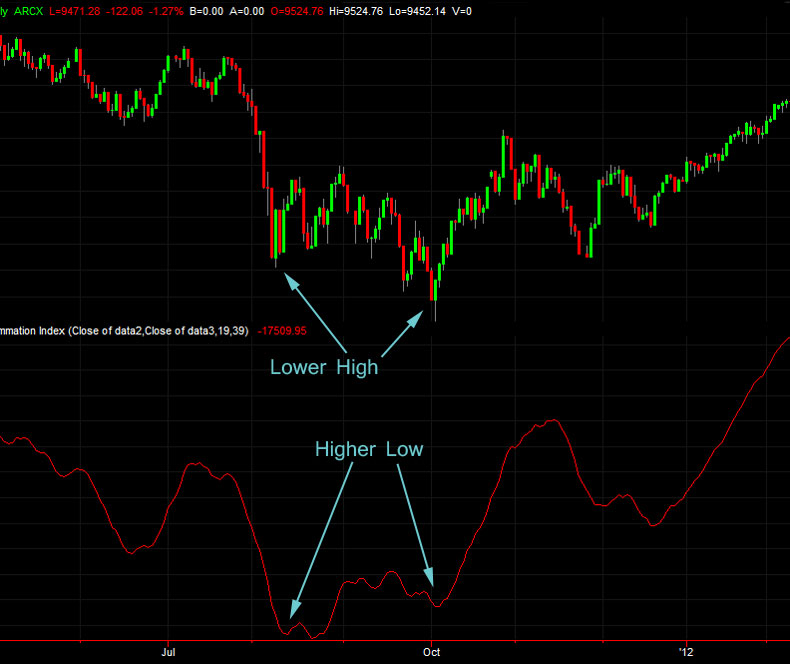Click the percent change -1.27% value
Screen dimensions: 790x664
[166, 11]
